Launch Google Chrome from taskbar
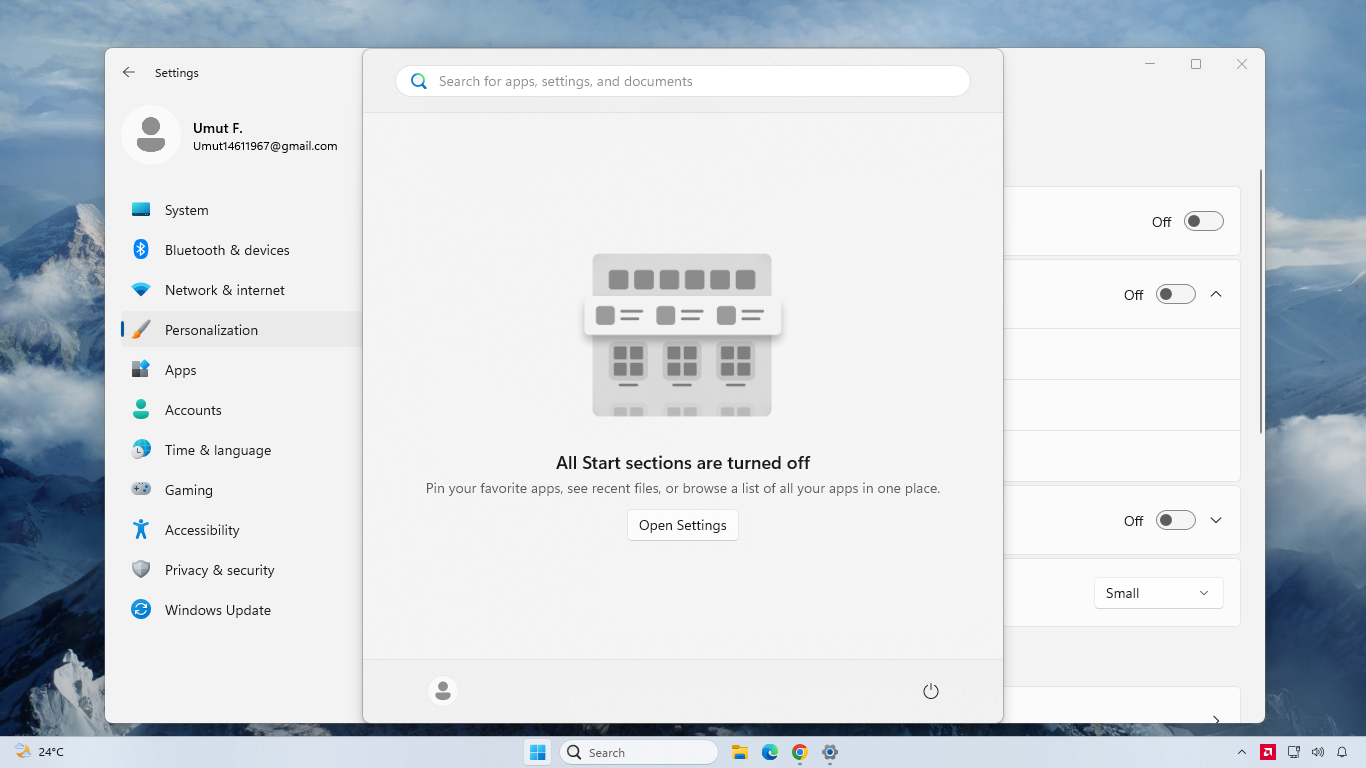This screenshot has width=1366, height=768. tap(800, 752)
